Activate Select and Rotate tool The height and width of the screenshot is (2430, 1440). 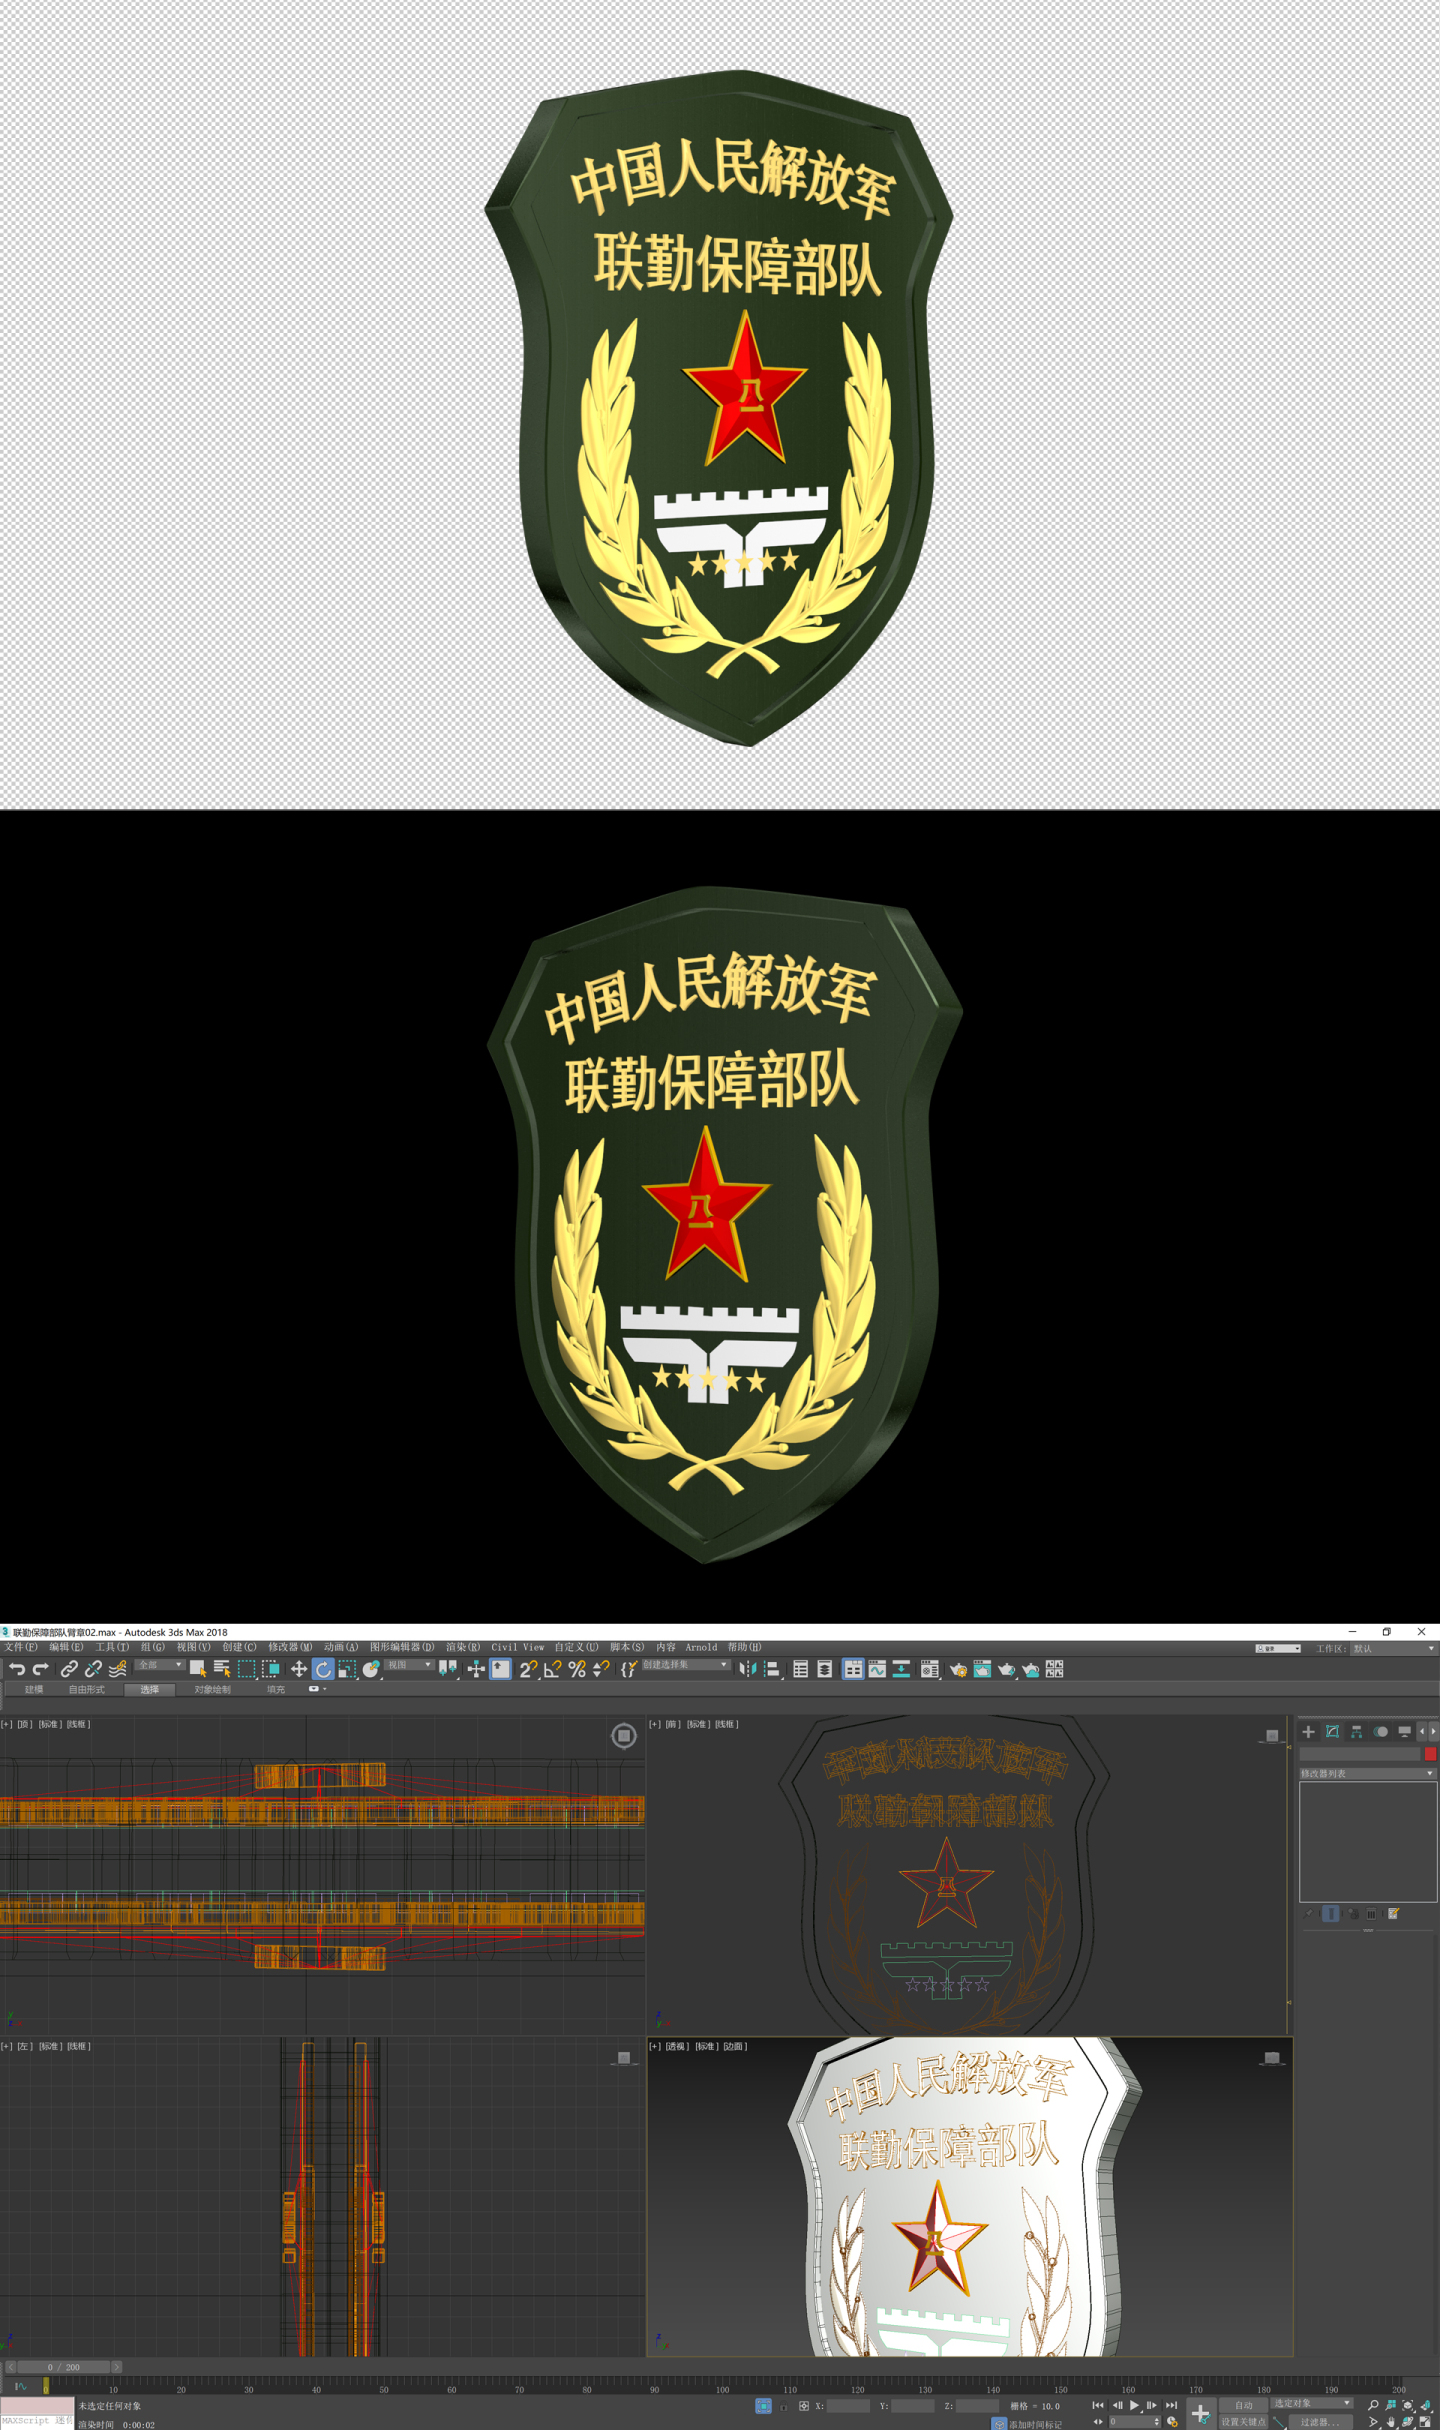322,1669
